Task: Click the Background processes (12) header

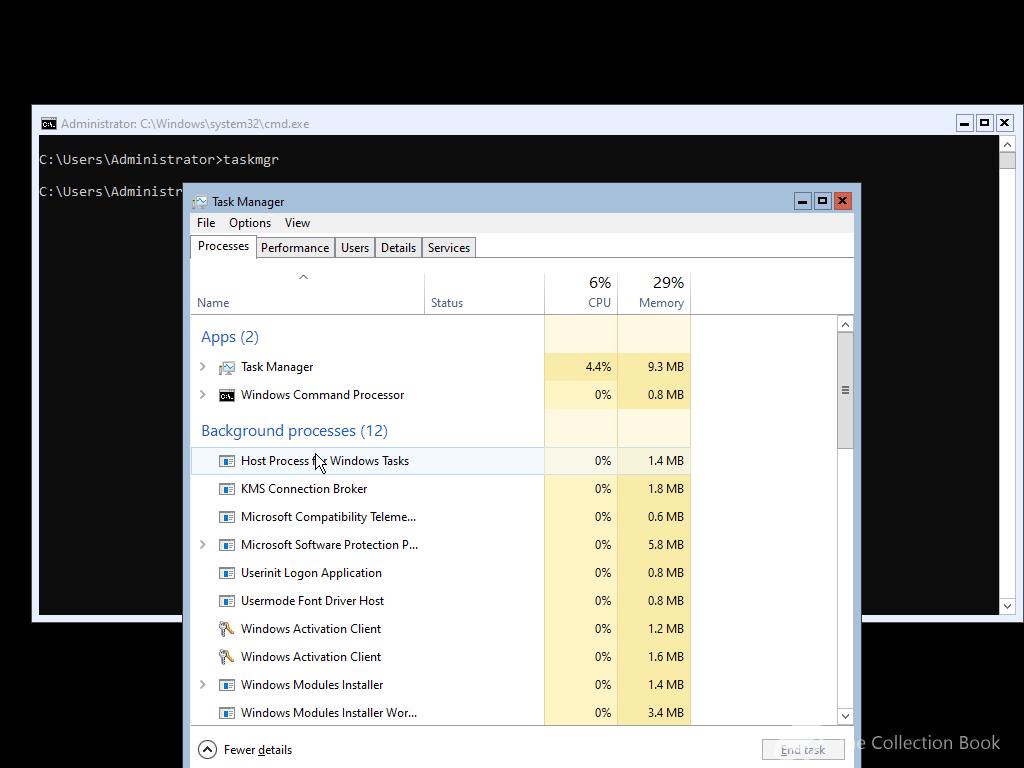Action: click(295, 431)
